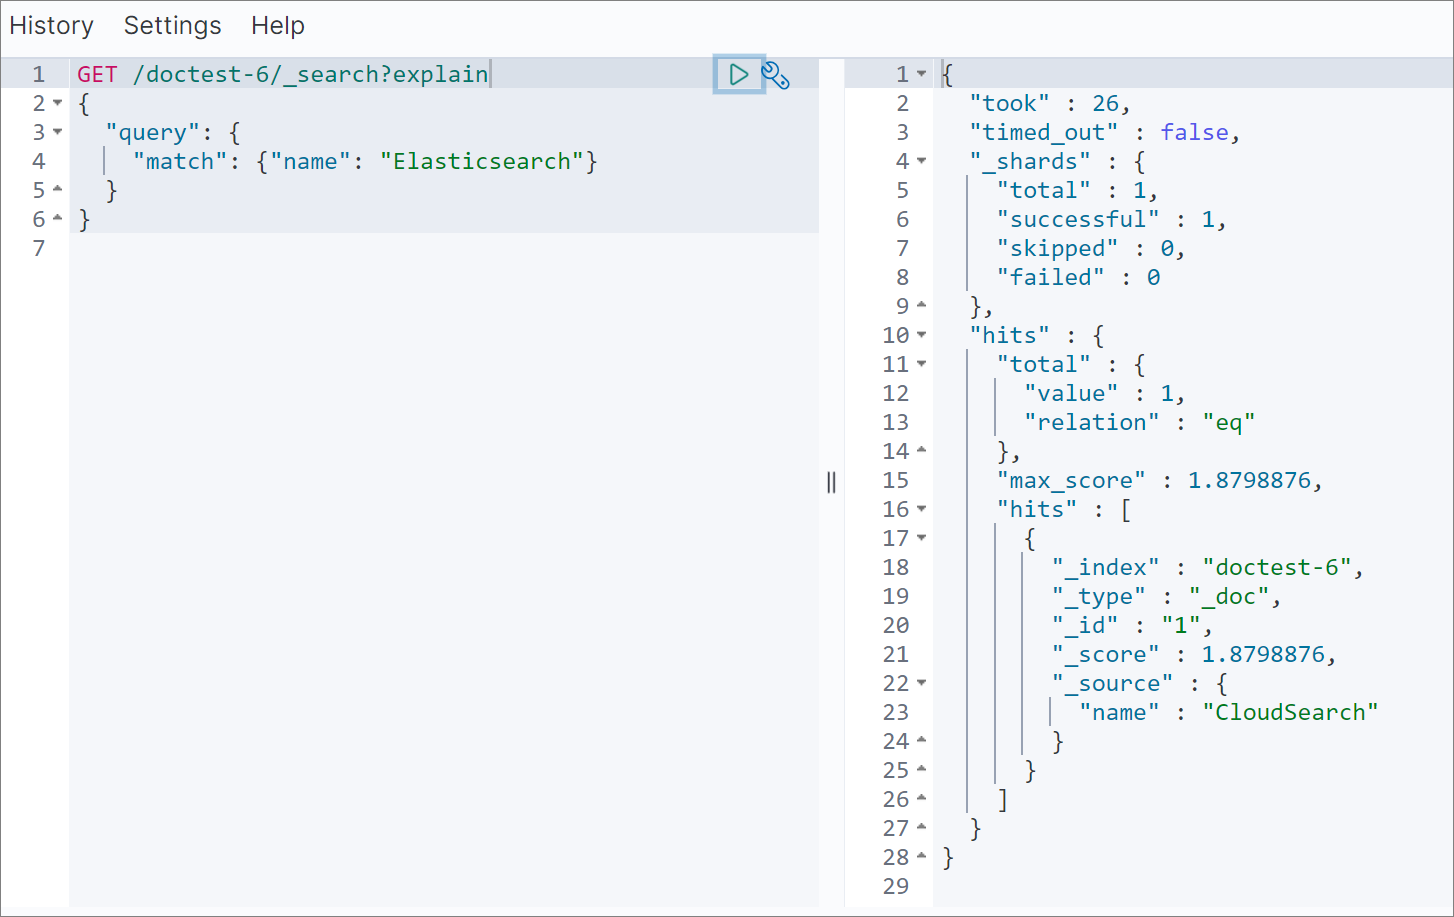Open the wrench options menu icon
This screenshot has height=917, width=1454.
[x=776, y=75]
